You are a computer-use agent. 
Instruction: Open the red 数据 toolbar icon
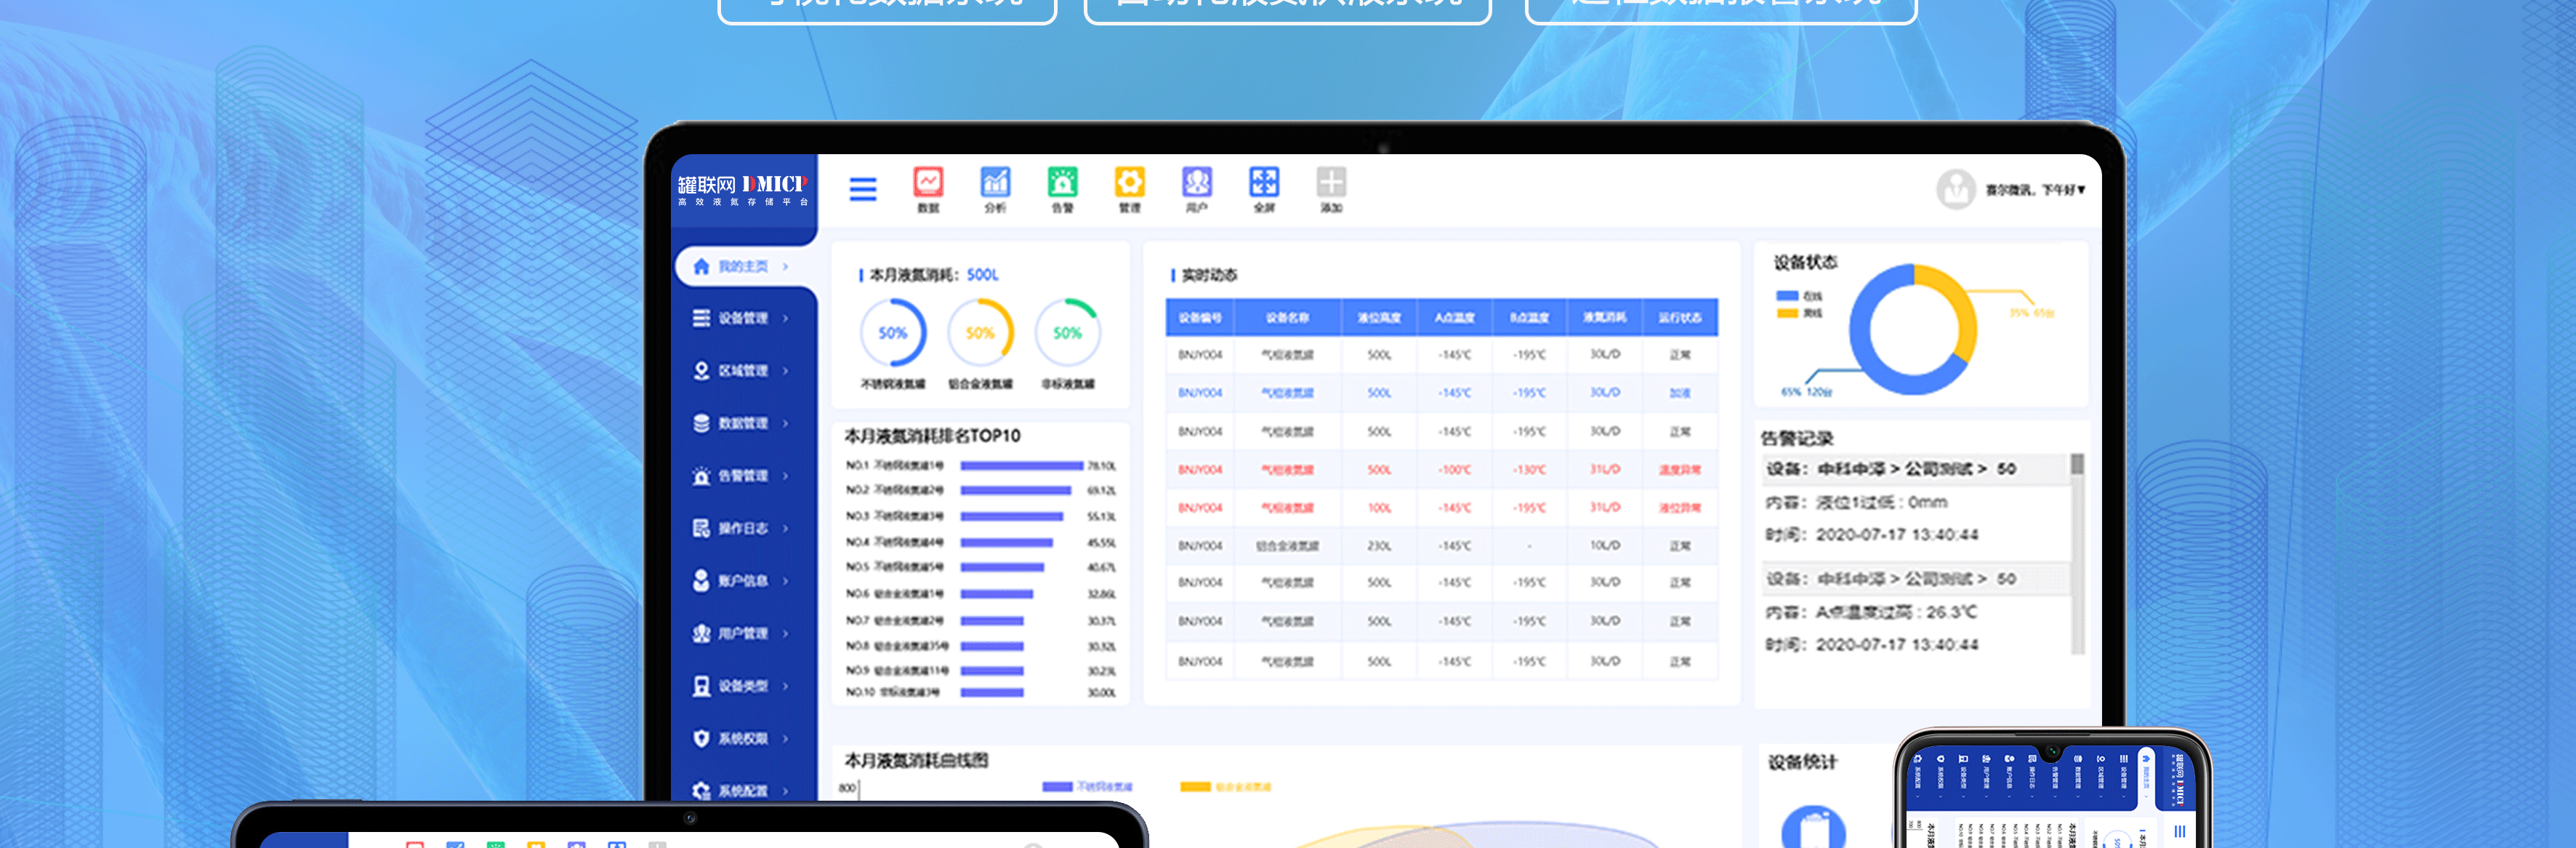928,182
